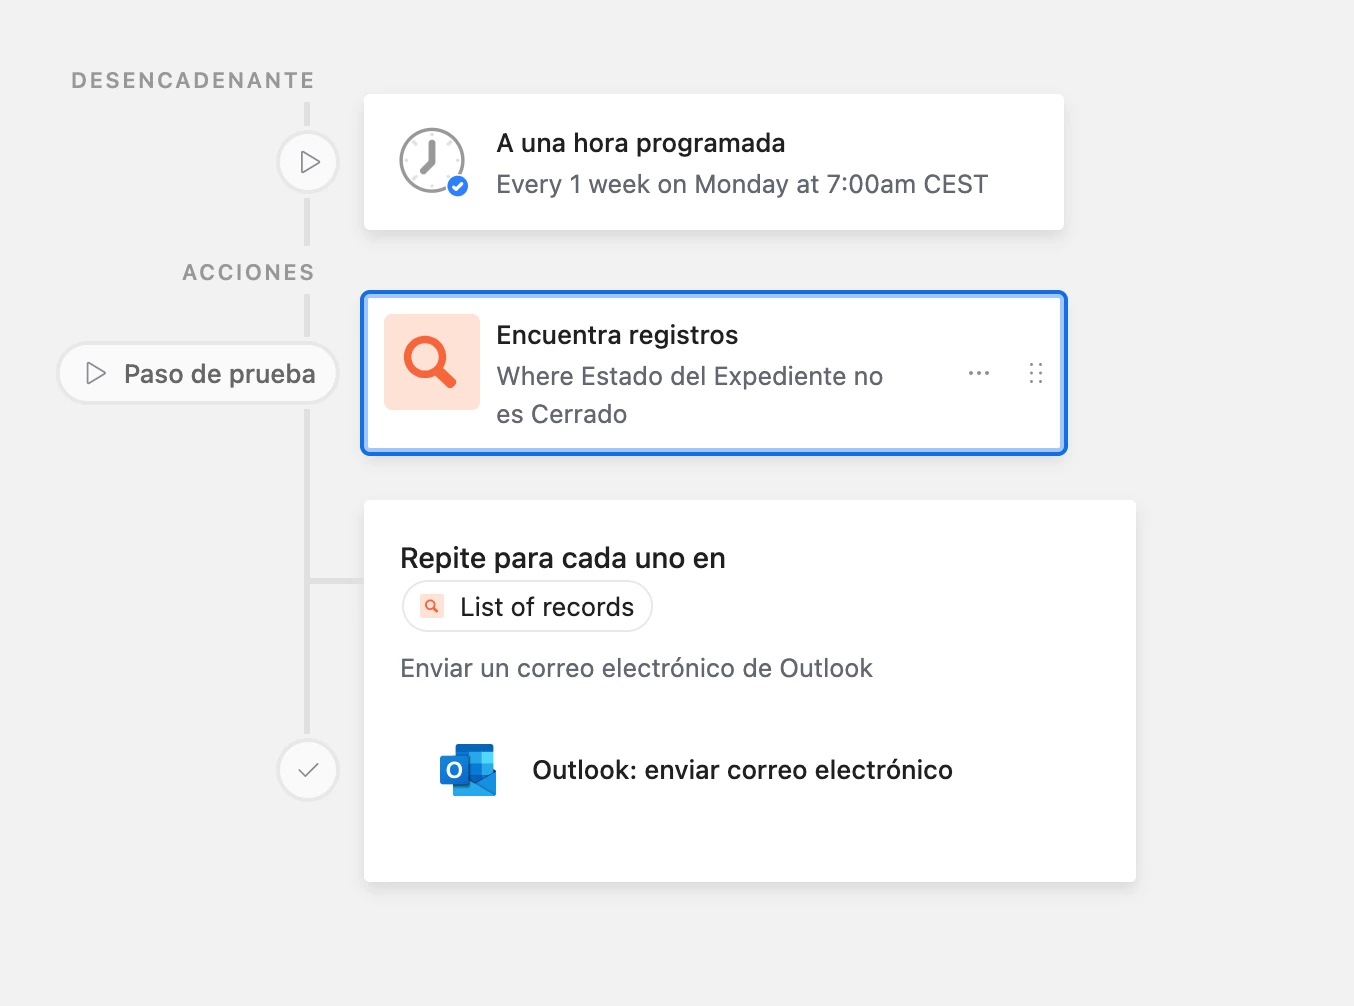Screen dimensions: 1354x1006
Task: Click the small search icon in the List of records chip
Action: 432,606
